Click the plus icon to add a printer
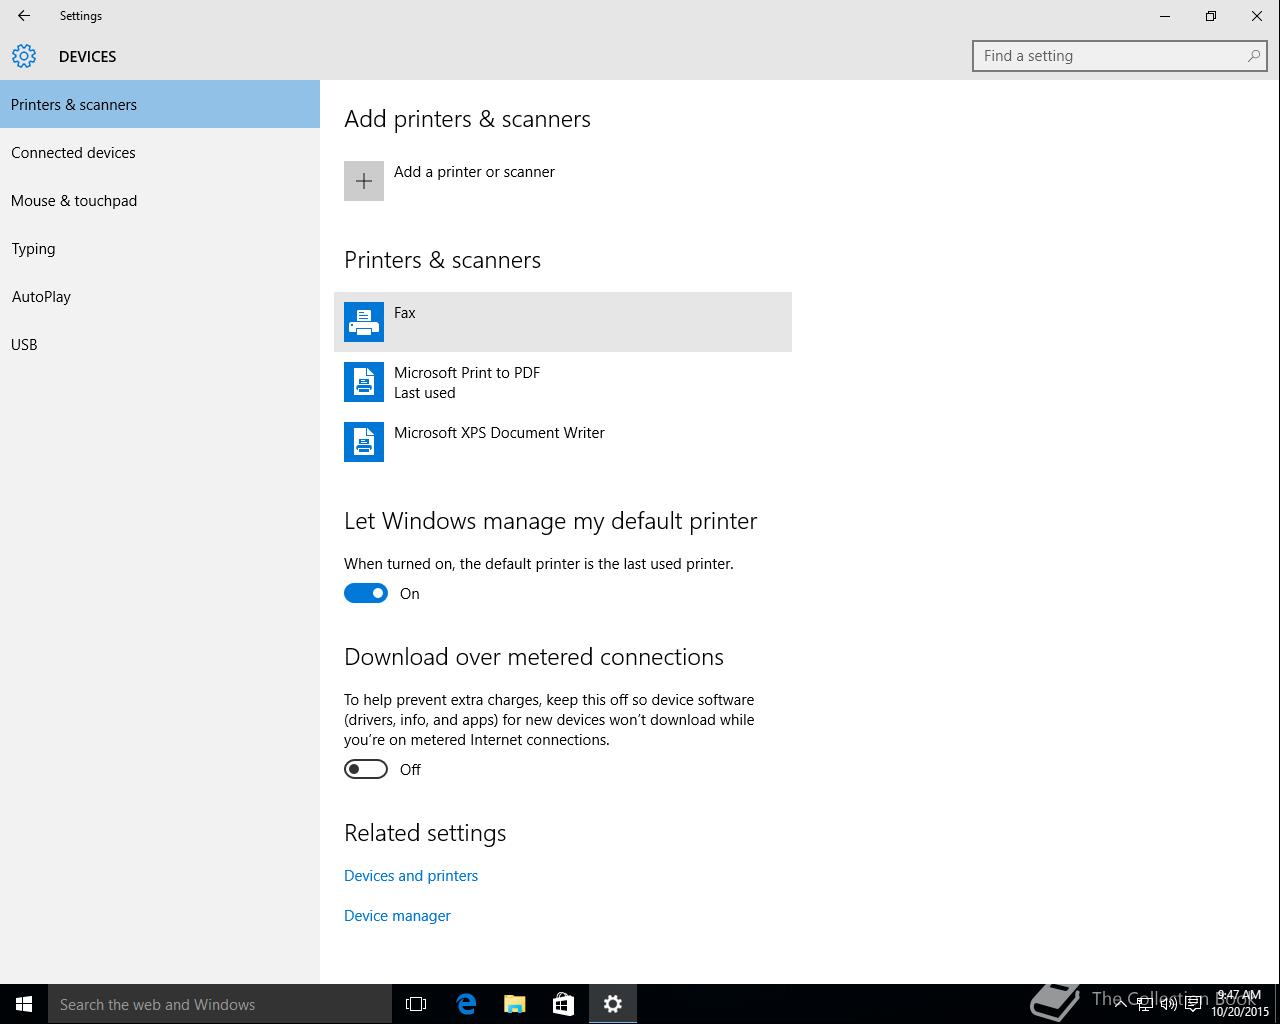 [364, 181]
